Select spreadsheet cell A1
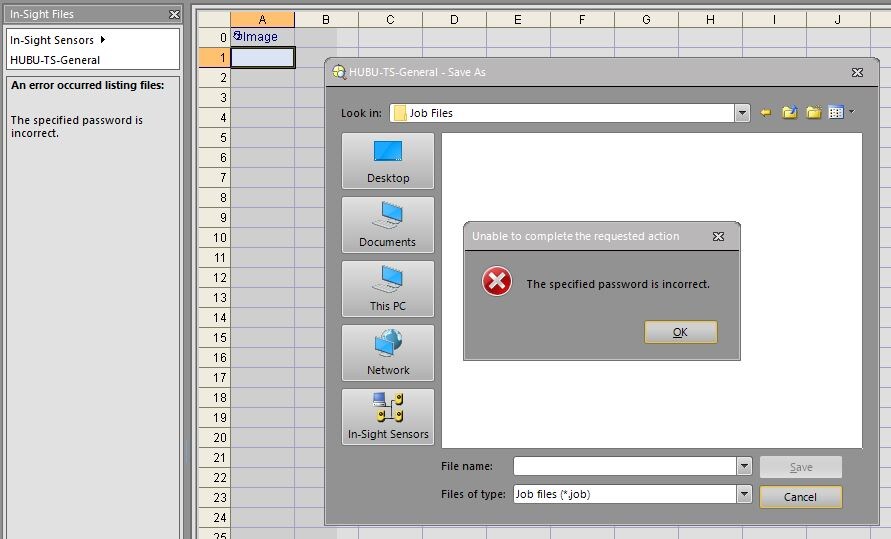 click(x=263, y=57)
